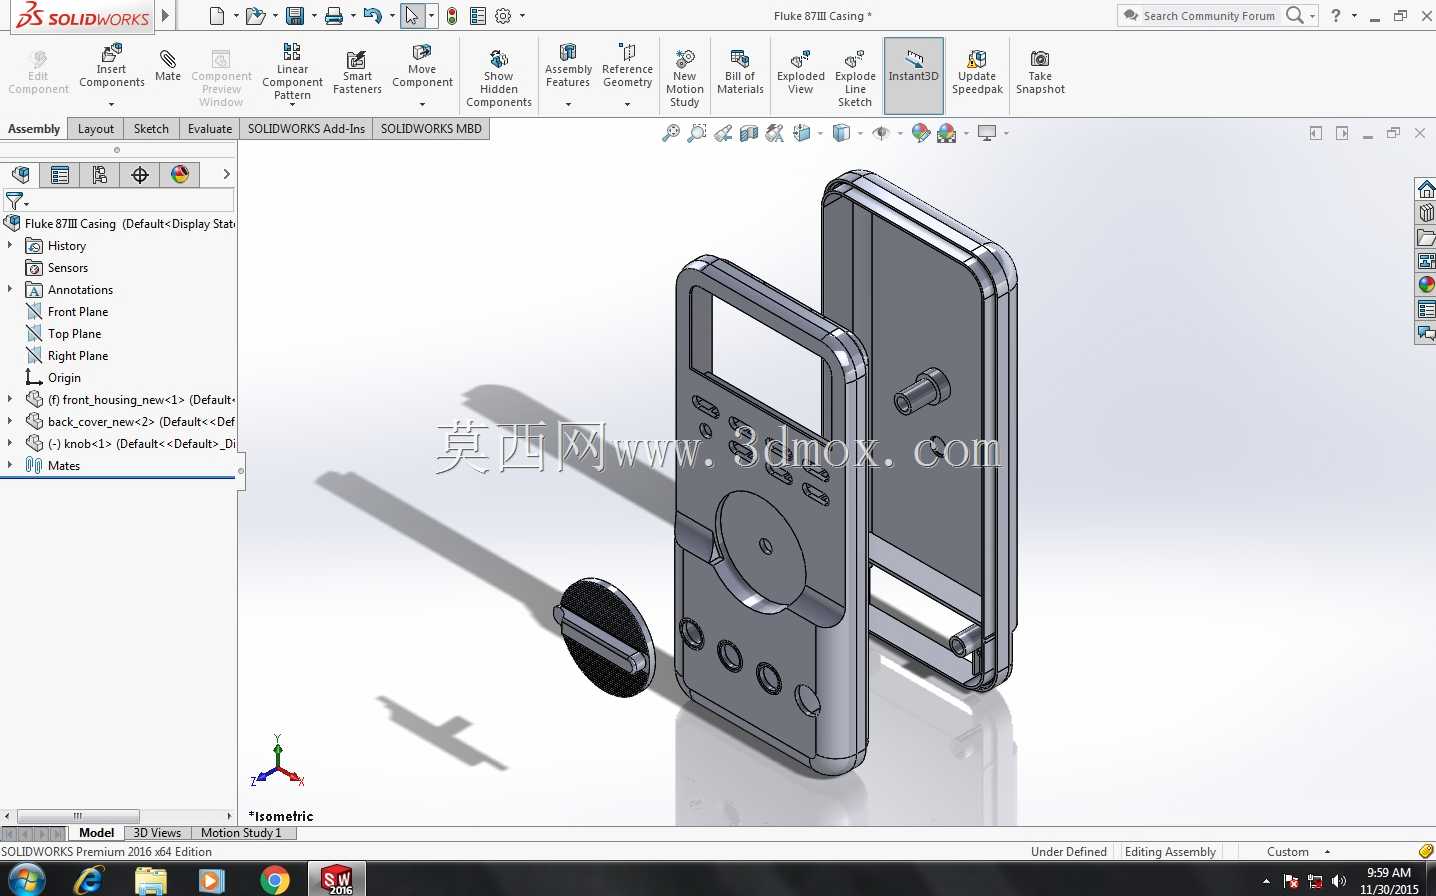The width and height of the screenshot is (1436, 896).
Task: Create a New Motion Study
Action: (685, 78)
